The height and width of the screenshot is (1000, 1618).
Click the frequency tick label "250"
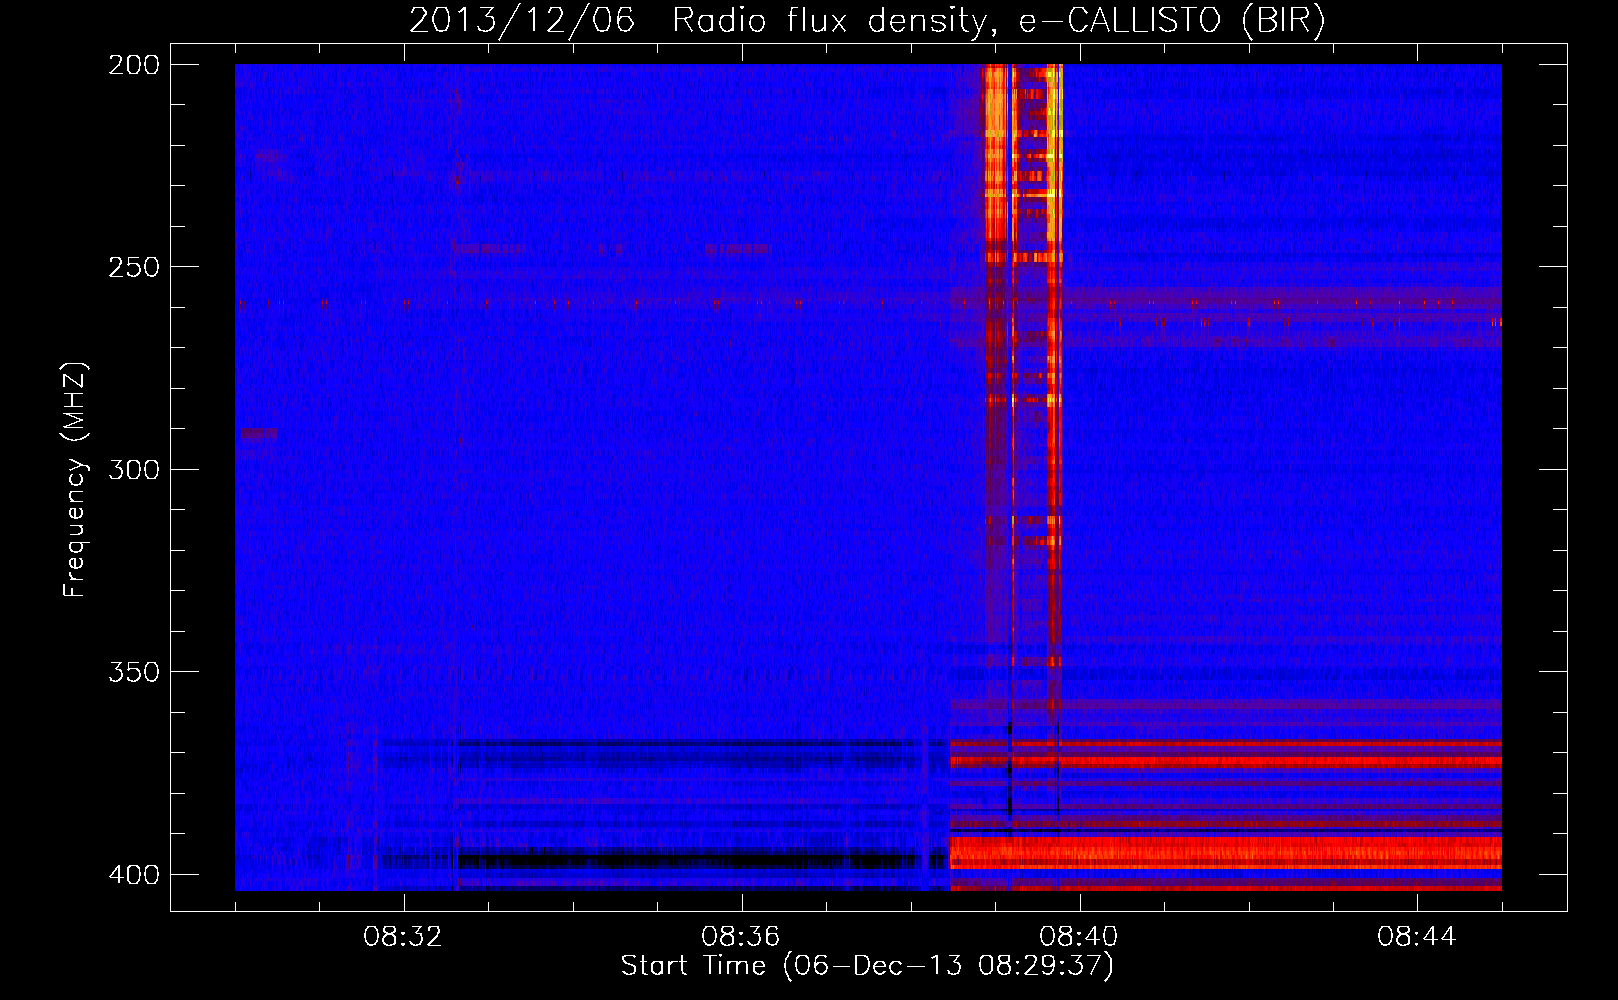coord(133,267)
